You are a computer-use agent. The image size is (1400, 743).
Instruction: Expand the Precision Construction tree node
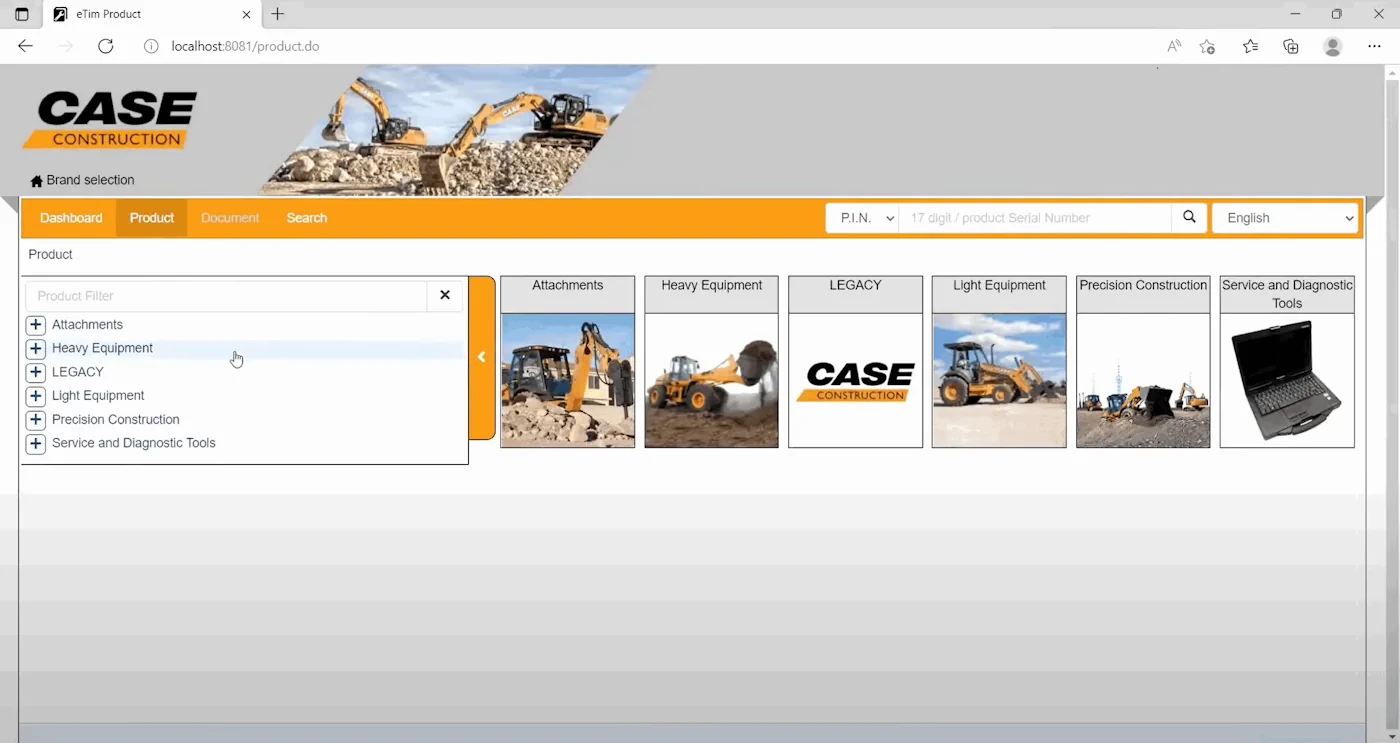[36, 420]
